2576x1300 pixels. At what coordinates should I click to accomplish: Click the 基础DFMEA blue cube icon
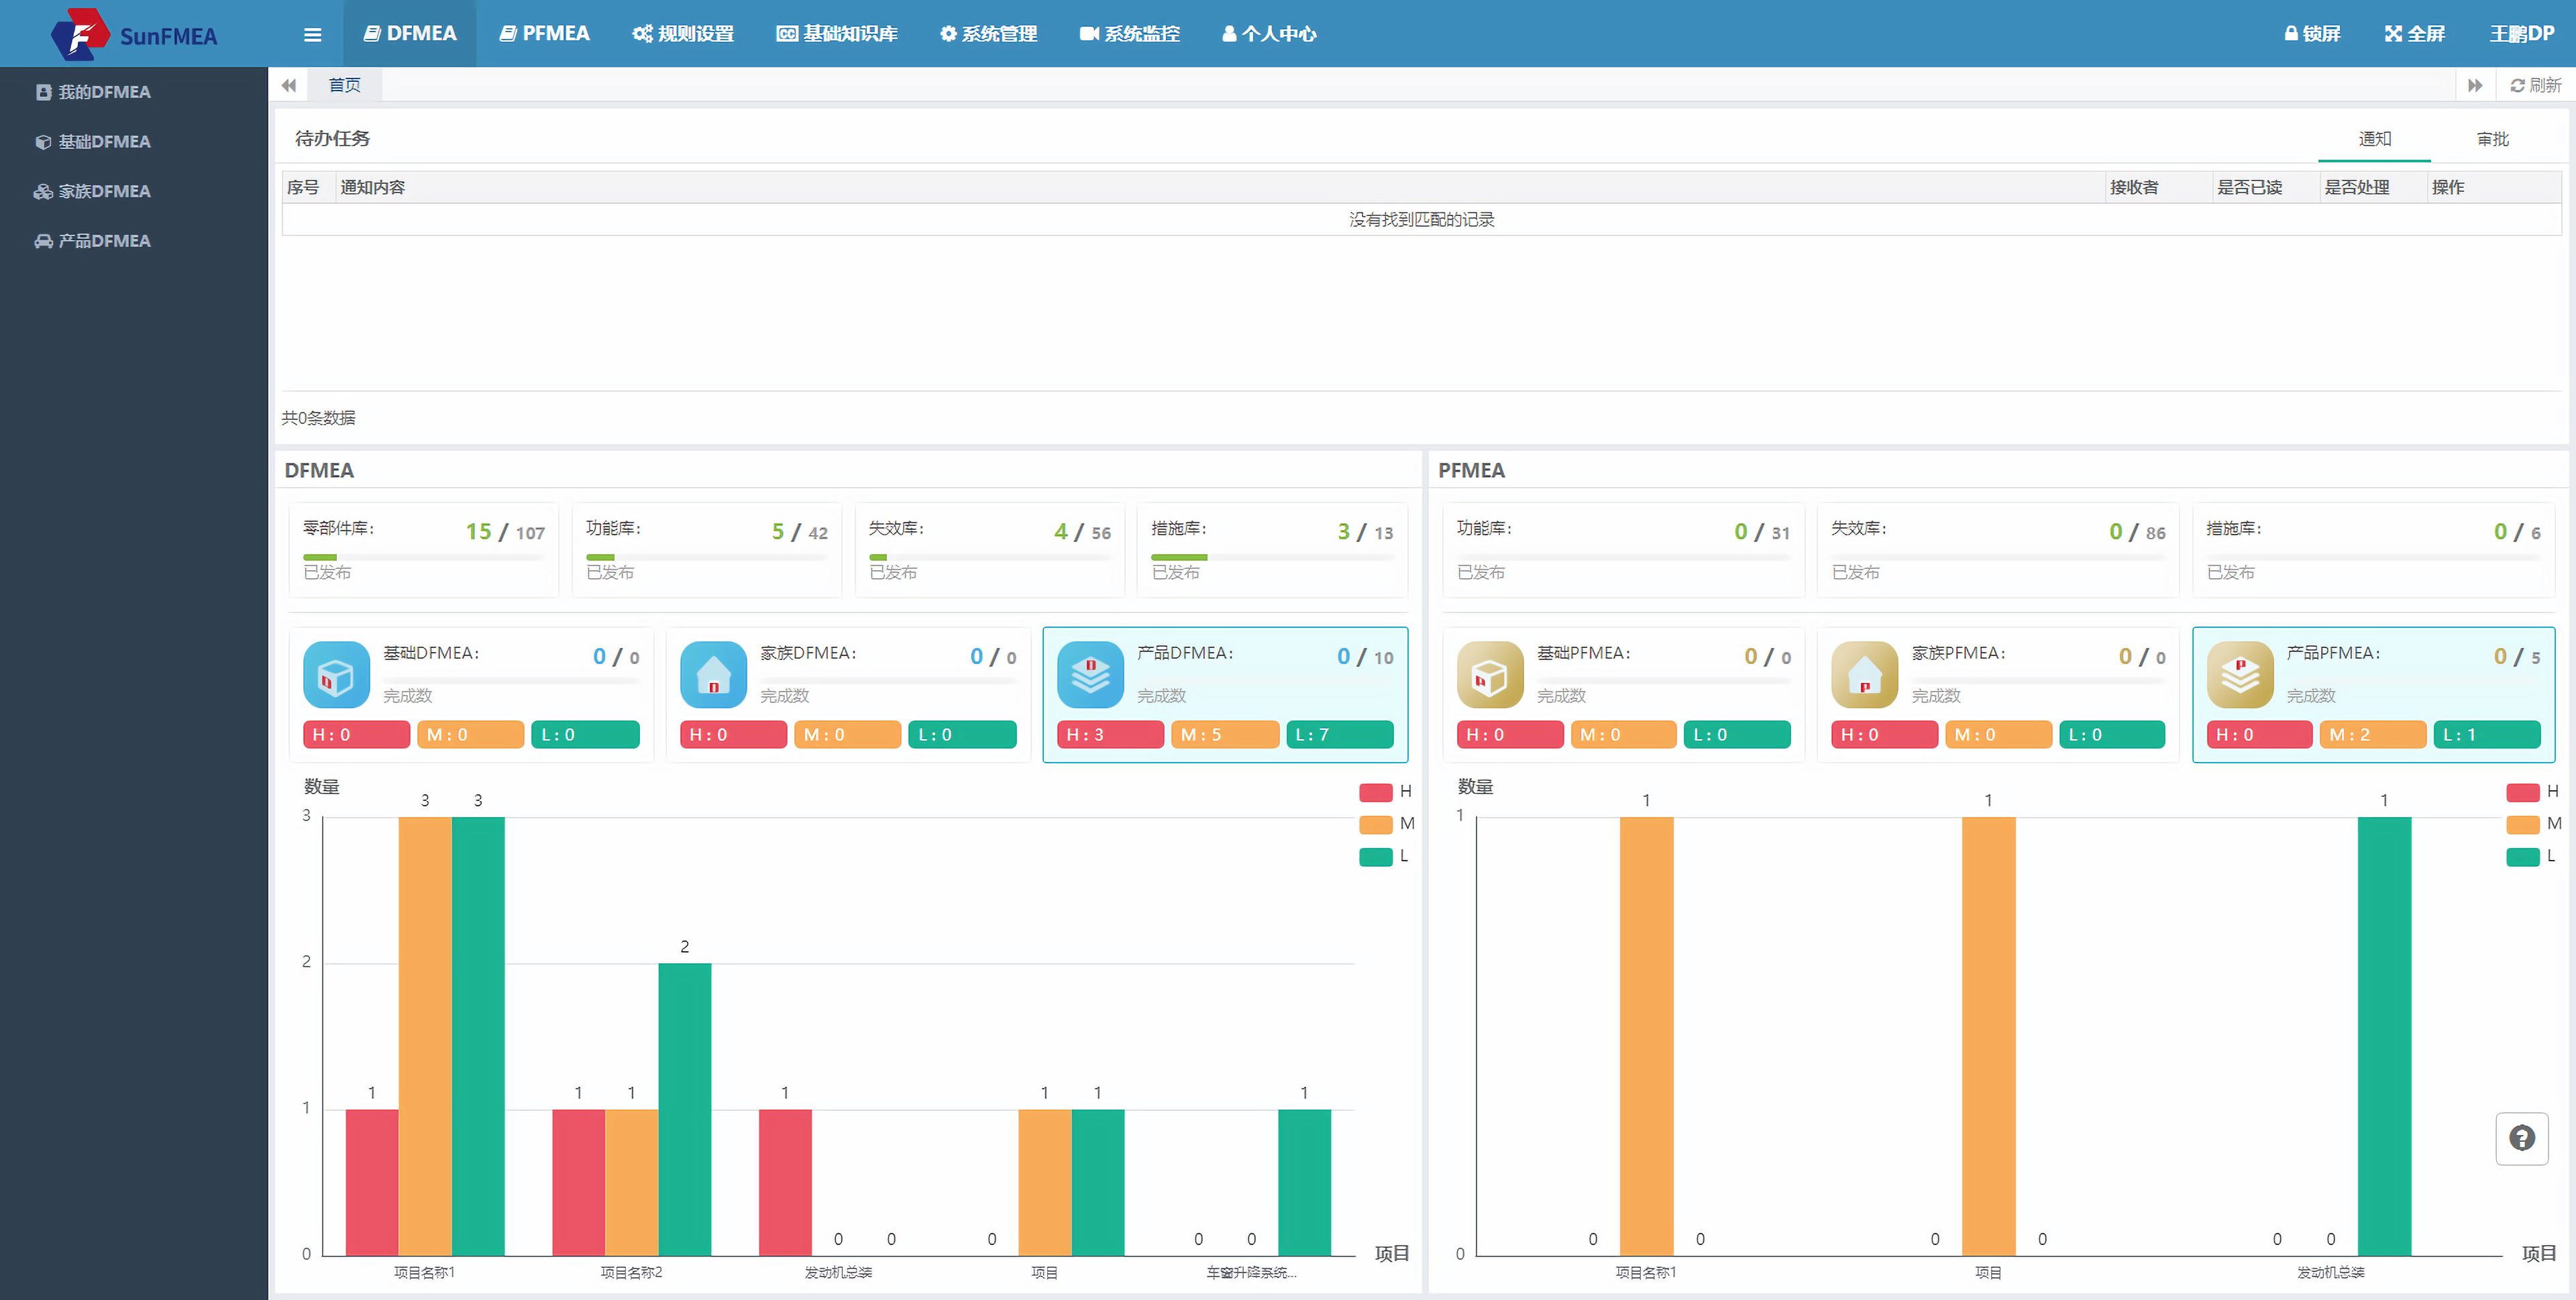click(x=336, y=675)
